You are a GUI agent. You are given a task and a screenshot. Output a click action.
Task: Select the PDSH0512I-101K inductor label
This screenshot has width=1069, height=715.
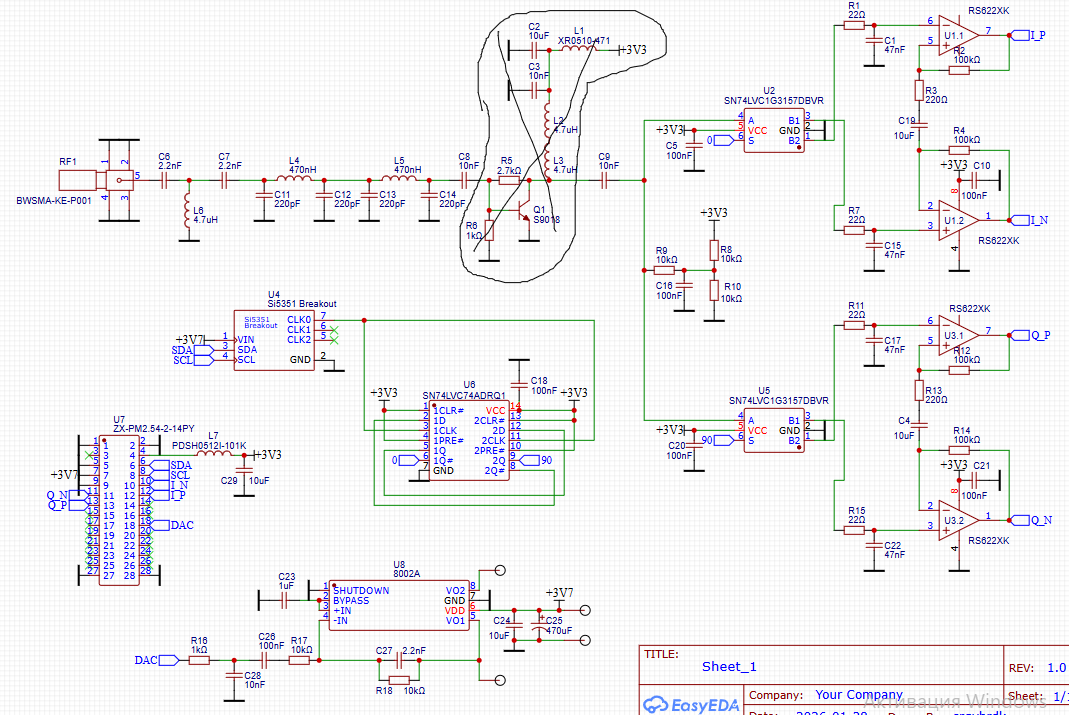(x=209, y=446)
